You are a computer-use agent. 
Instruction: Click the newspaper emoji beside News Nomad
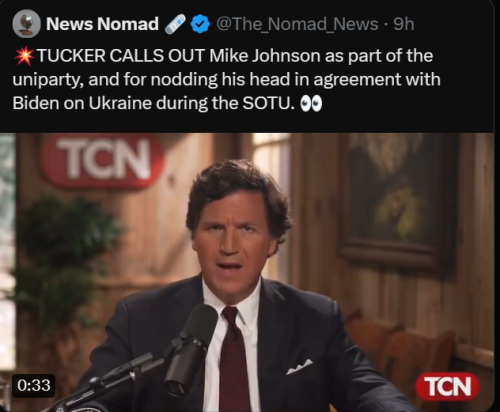click(x=175, y=24)
